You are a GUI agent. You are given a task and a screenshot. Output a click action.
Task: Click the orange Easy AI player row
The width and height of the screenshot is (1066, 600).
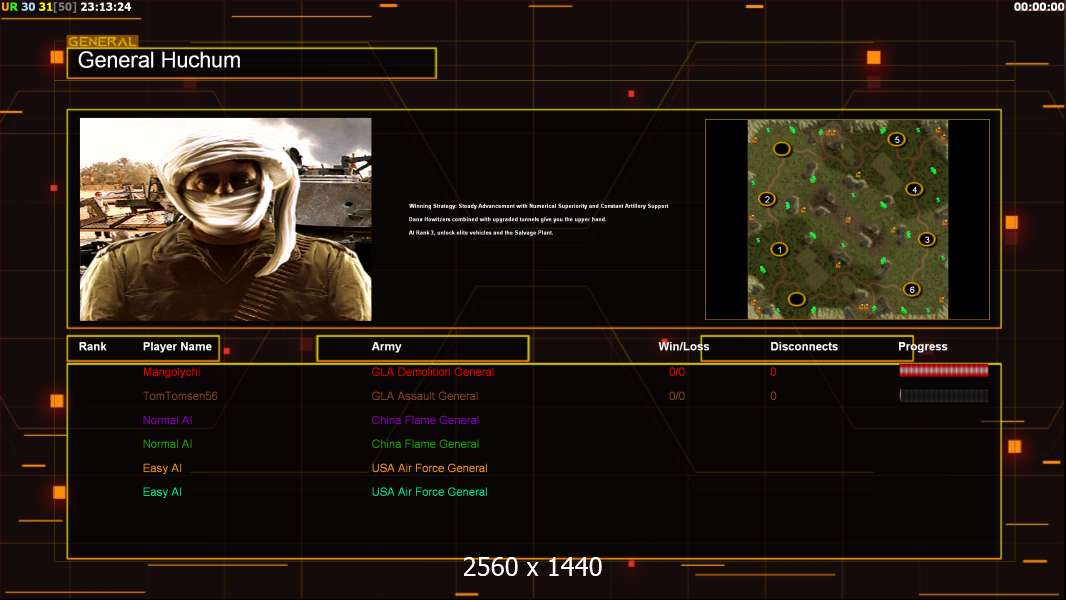coord(162,468)
